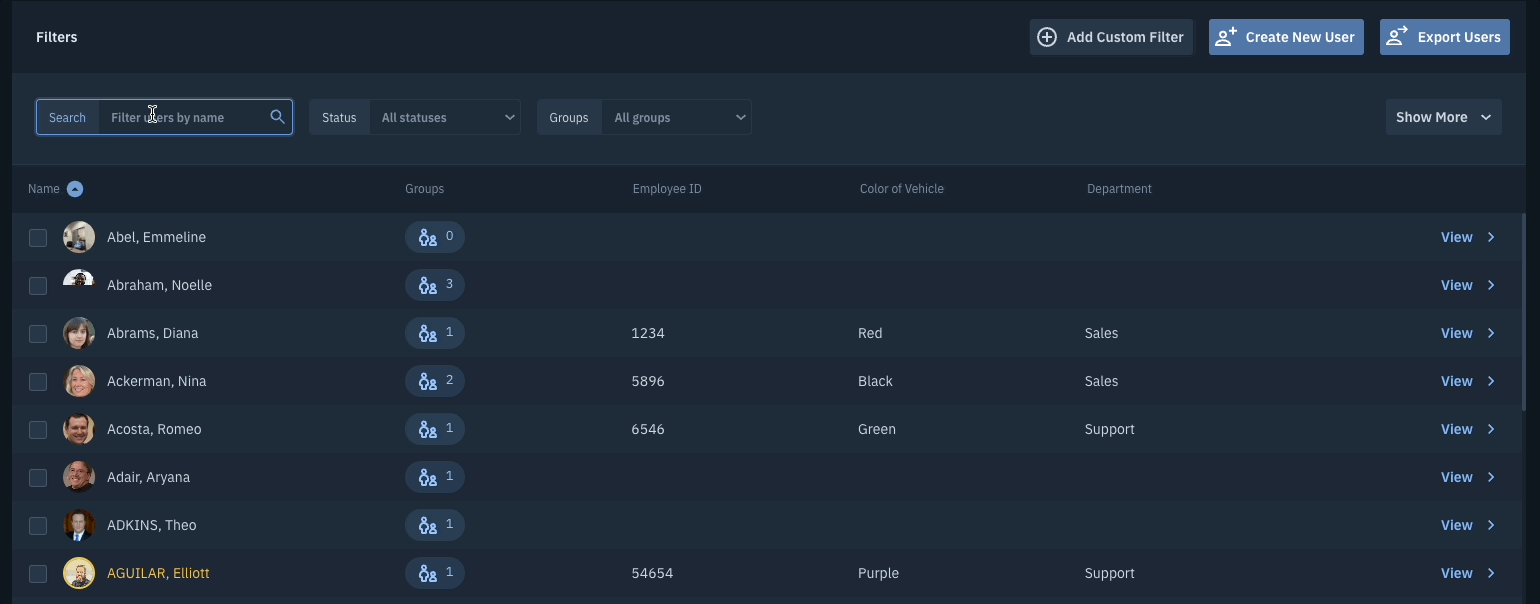
Task: Click the vertical scrollbar of the user list
Action: coord(1523,312)
